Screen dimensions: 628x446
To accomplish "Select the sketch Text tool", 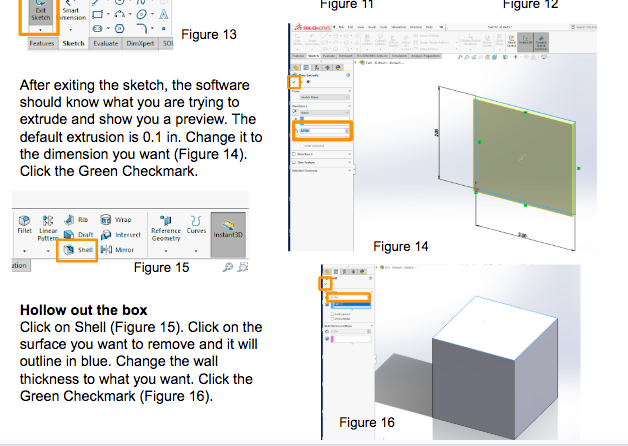I will click(163, 15).
